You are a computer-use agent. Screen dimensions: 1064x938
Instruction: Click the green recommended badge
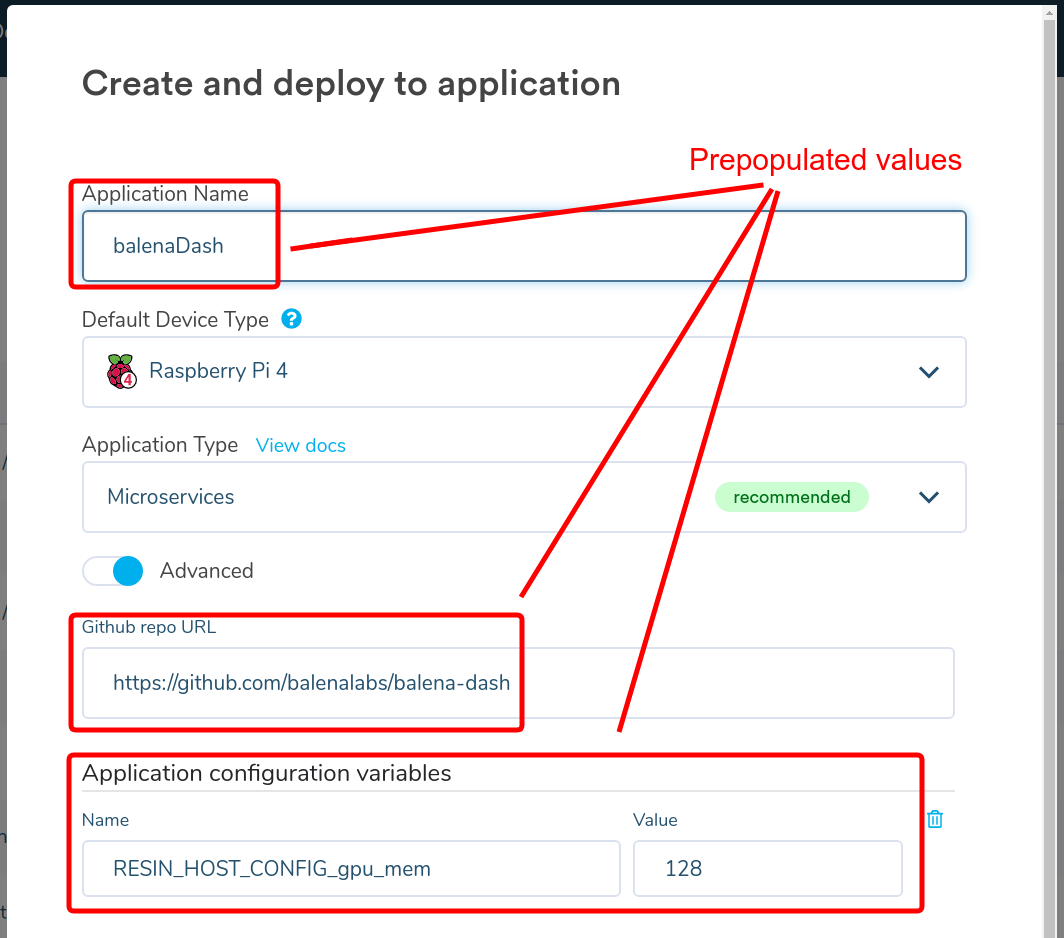791,497
